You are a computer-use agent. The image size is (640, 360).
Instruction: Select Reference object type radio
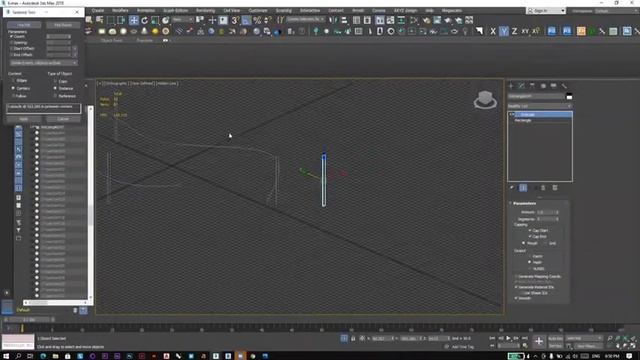55,96
